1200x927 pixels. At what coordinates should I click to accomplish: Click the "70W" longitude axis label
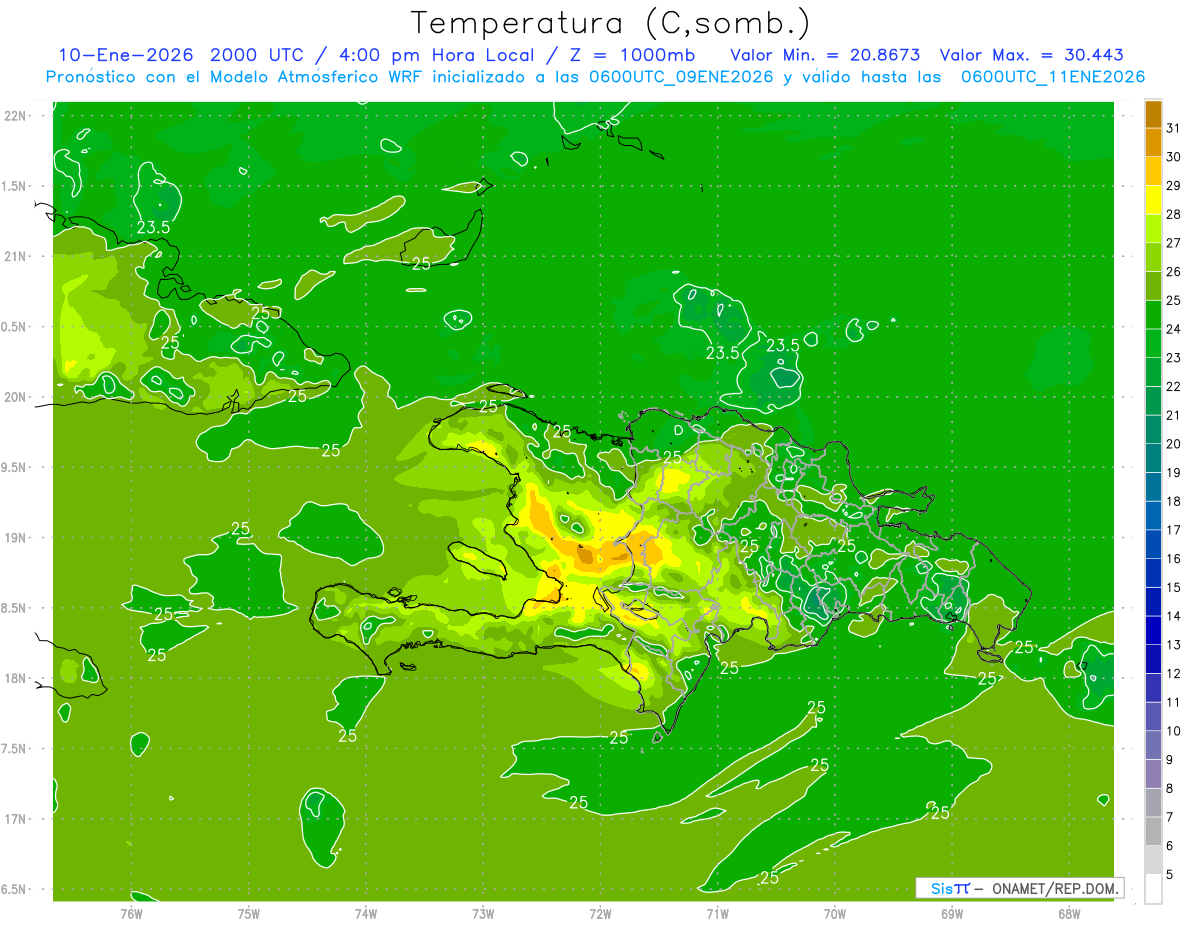coord(834,913)
